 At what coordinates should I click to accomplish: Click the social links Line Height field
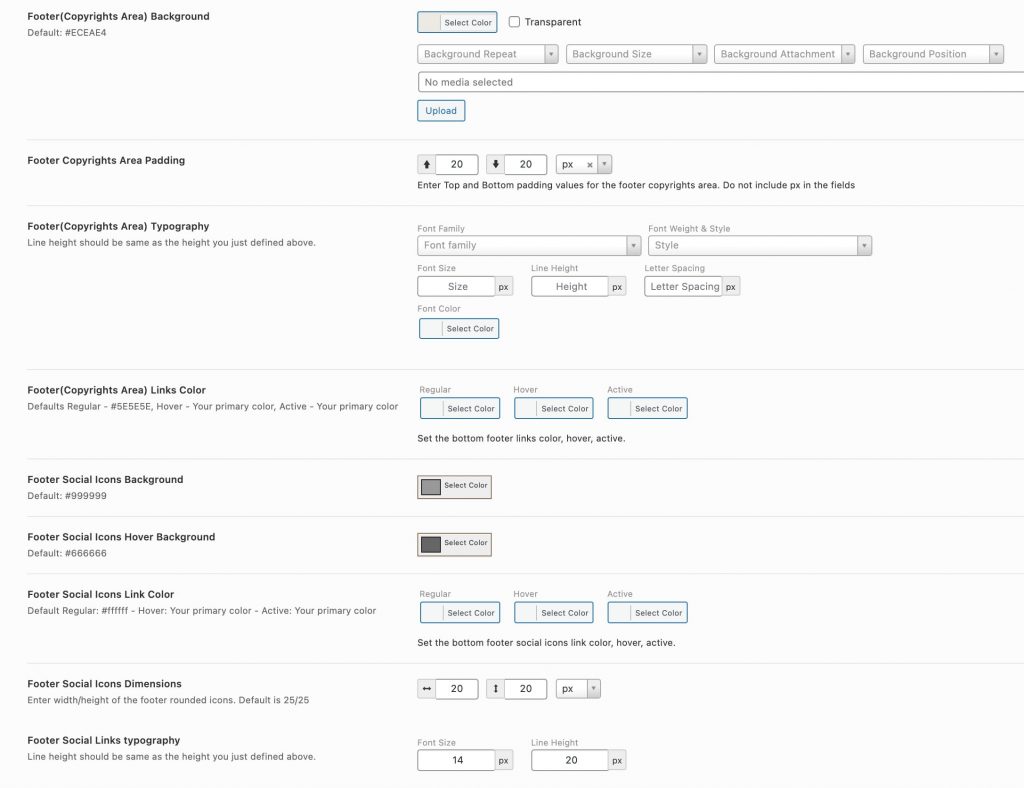coord(570,761)
